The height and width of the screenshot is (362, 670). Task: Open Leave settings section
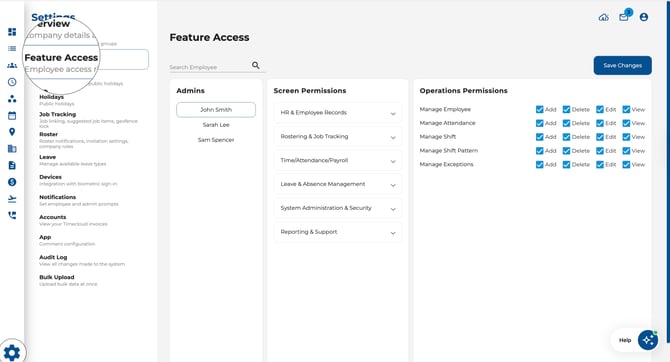tap(73, 160)
